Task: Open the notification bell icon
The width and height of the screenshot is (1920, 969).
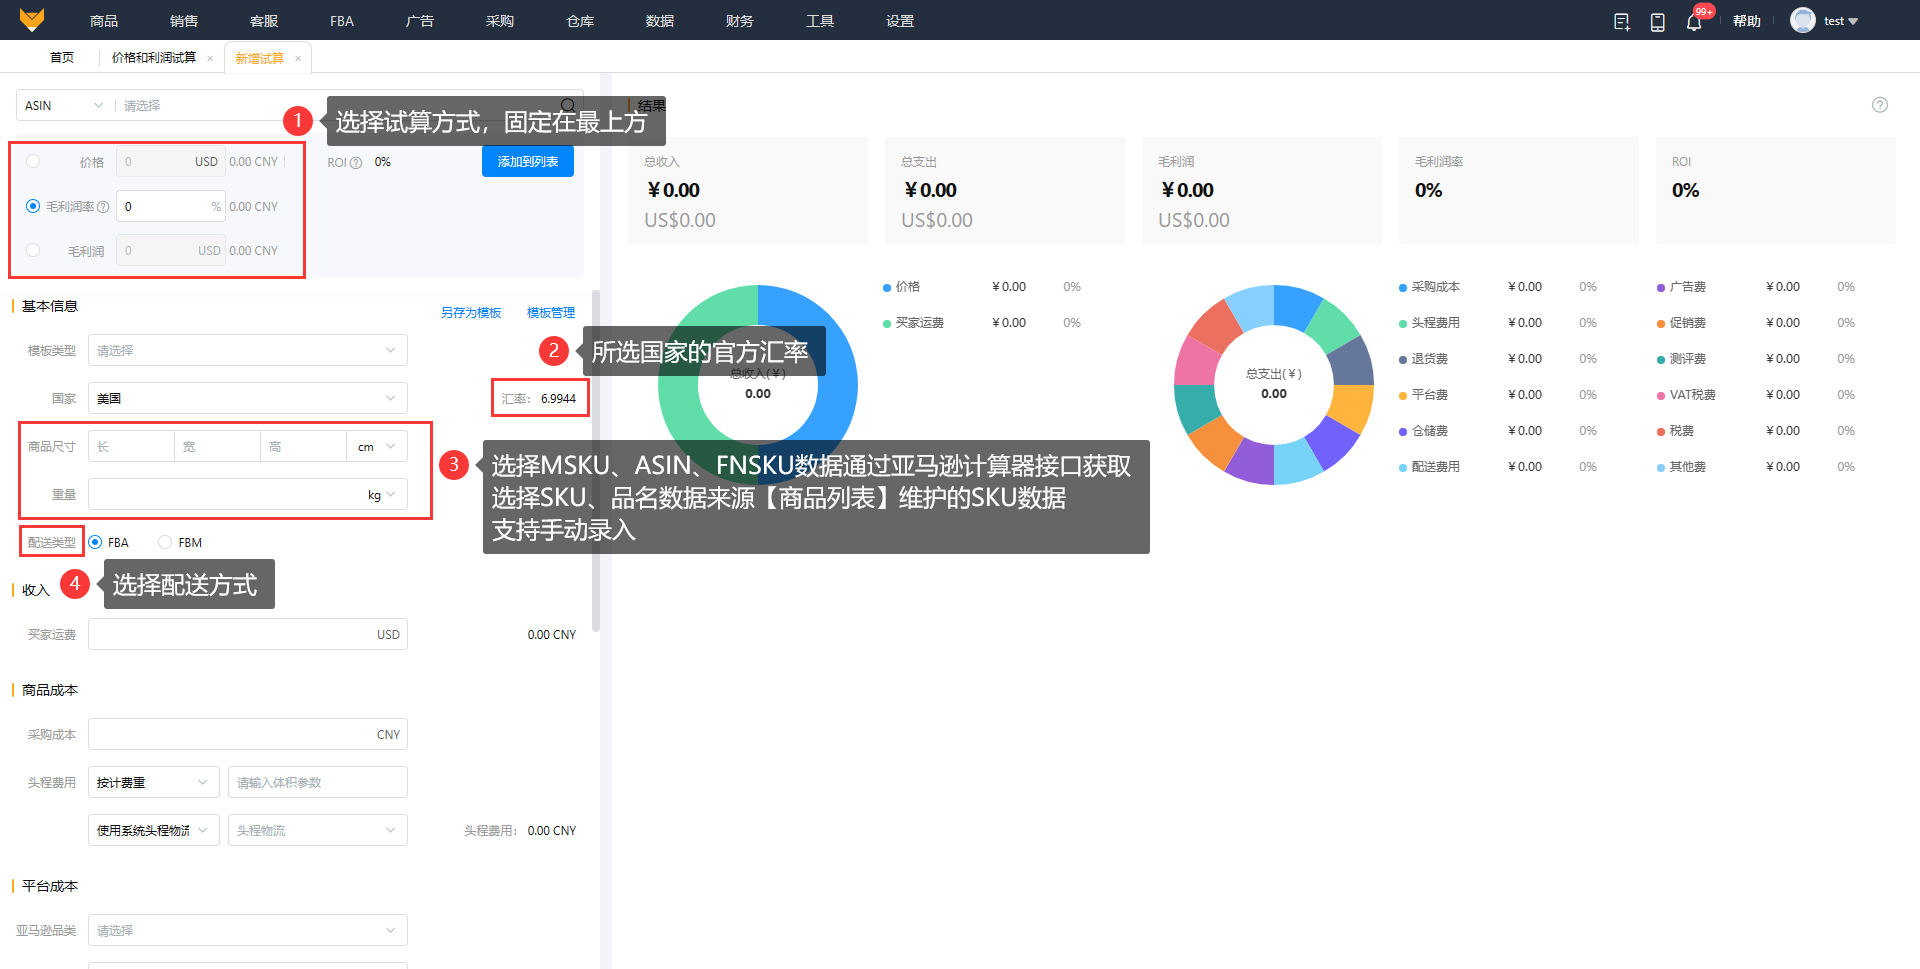Action: click(1694, 21)
